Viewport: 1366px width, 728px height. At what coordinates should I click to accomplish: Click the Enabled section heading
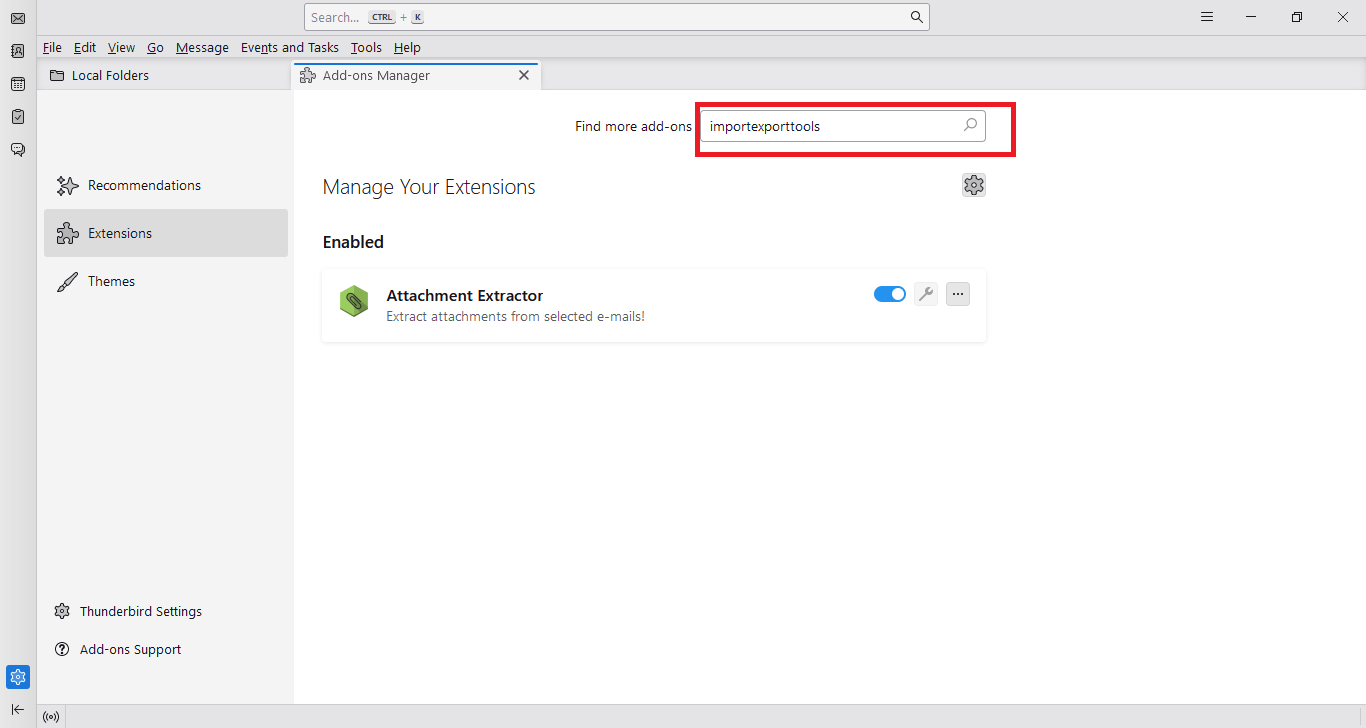click(x=353, y=242)
